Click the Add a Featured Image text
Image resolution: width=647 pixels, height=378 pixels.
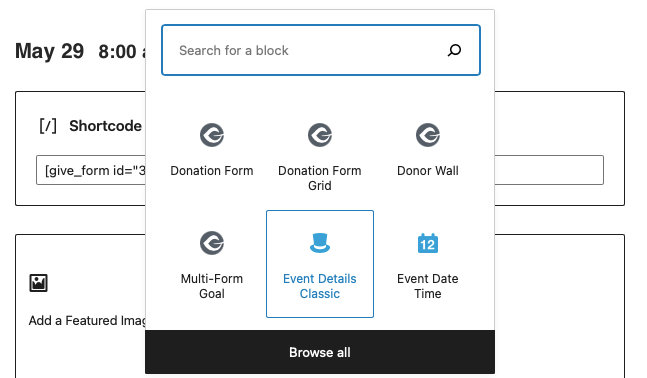87,321
